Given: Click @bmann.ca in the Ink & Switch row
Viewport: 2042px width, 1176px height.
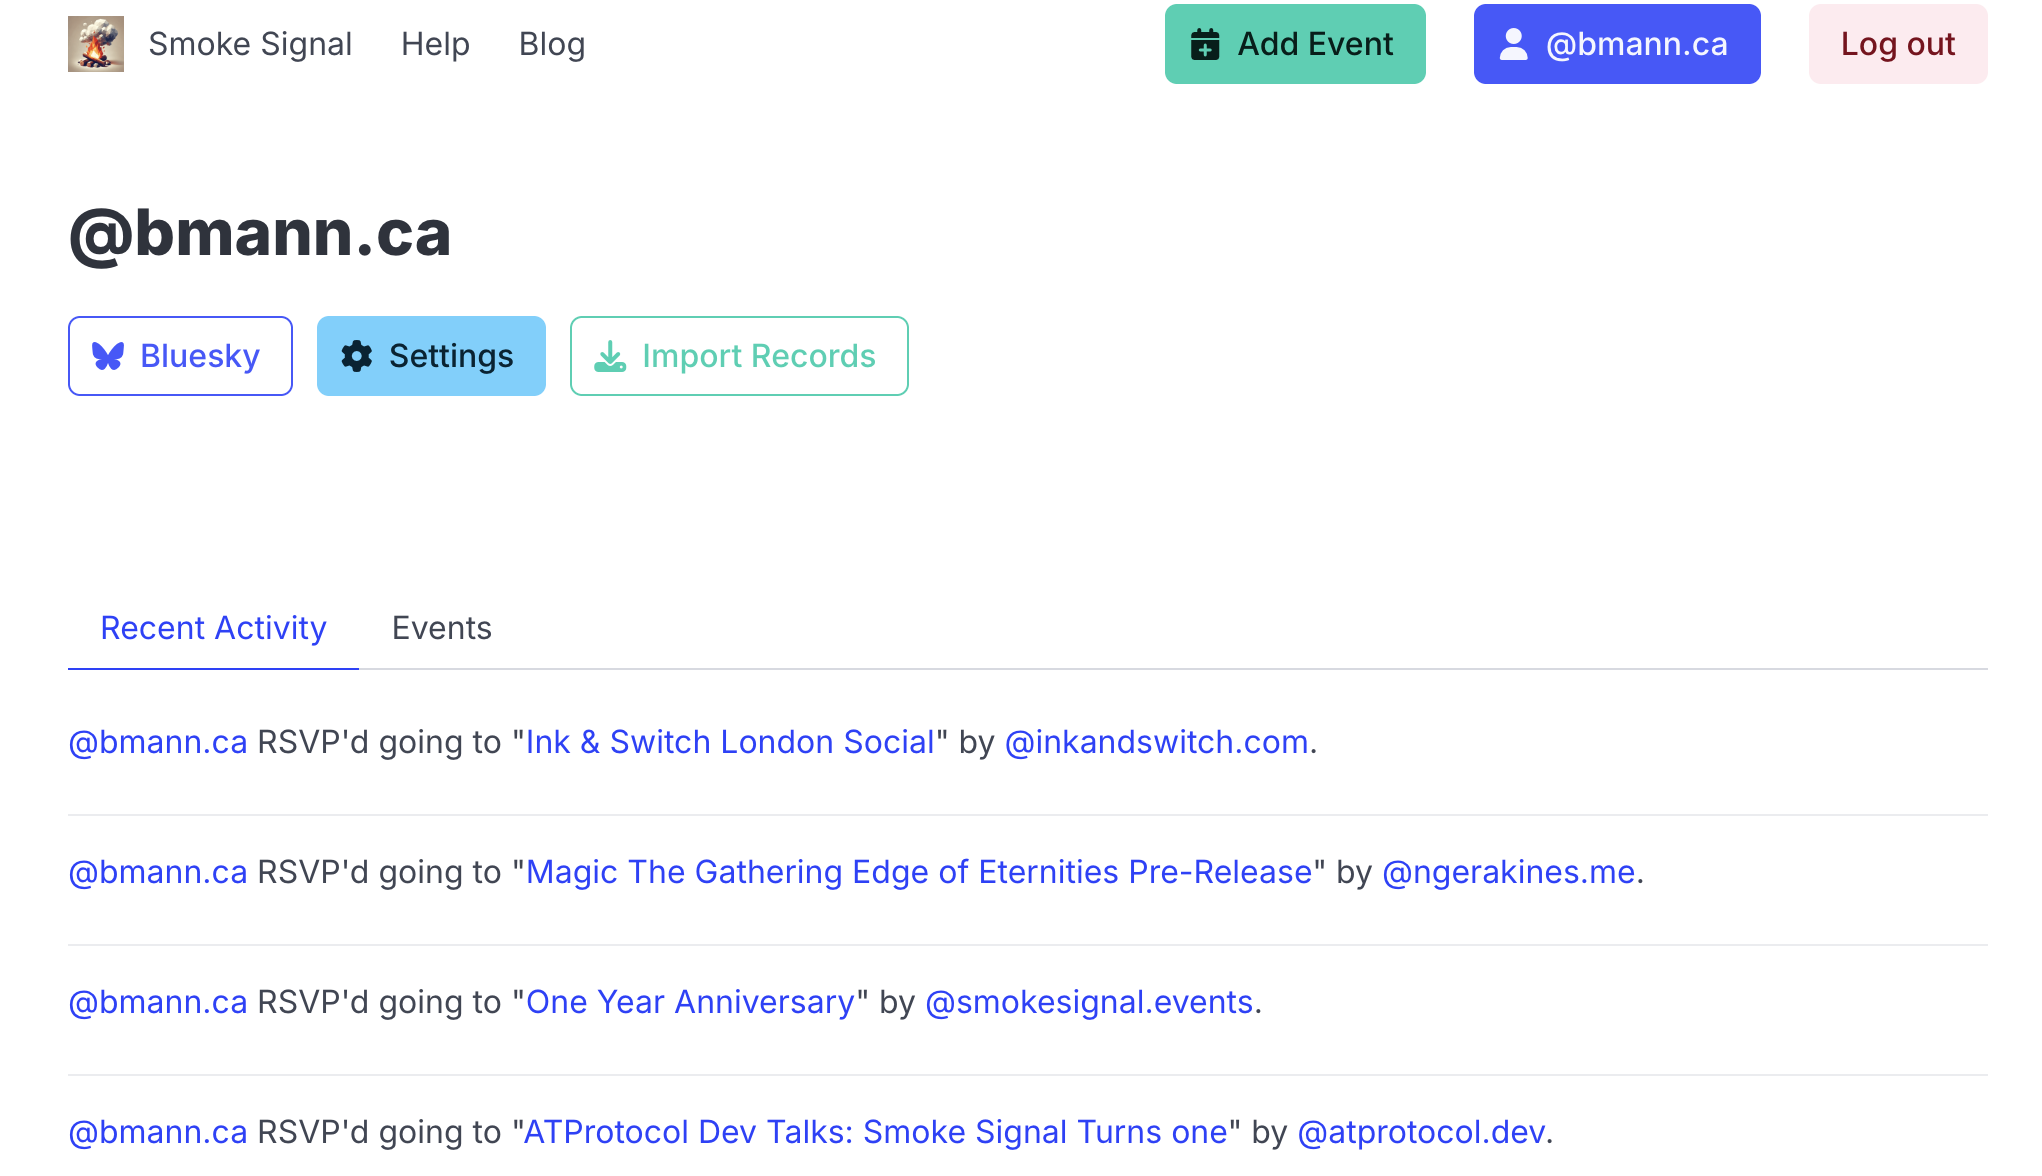Looking at the screenshot, I should point(158,742).
